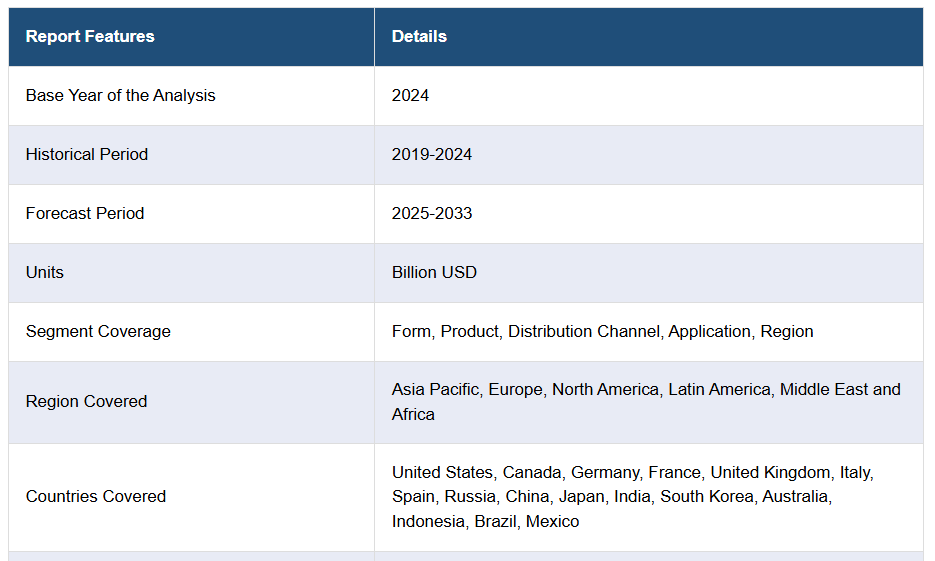Select the Historical Period row label
The height and width of the screenshot is (561, 935).
(87, 155)
